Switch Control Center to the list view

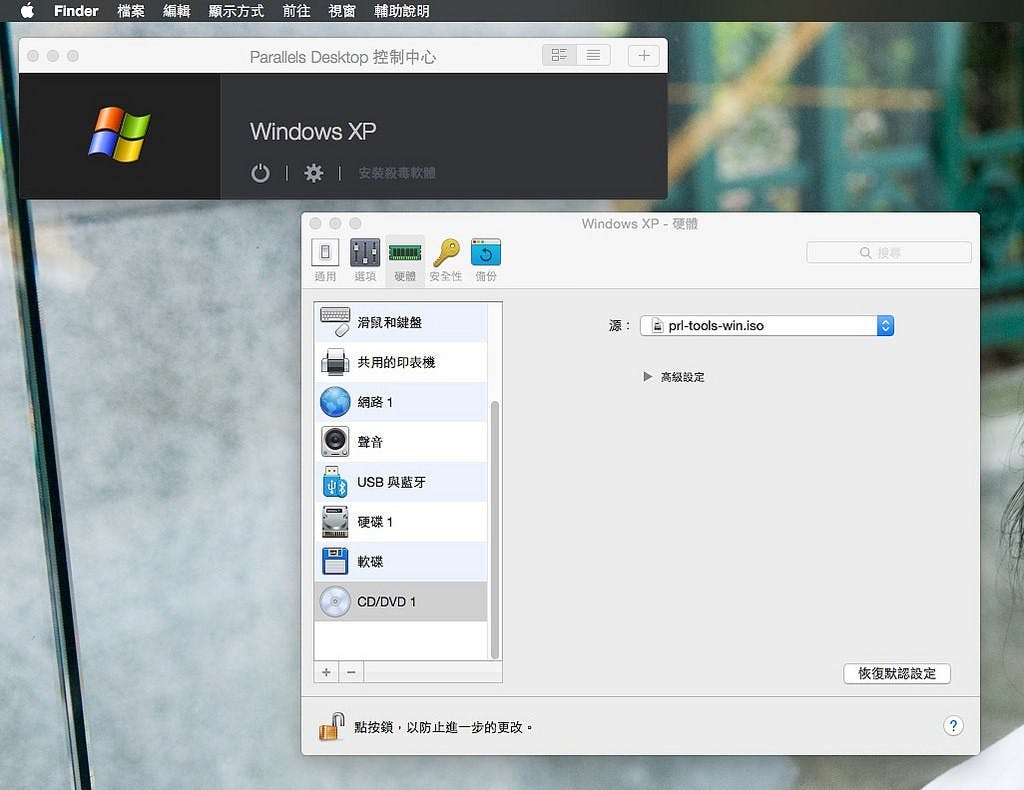pyautogui.click(x=593, y=56)
